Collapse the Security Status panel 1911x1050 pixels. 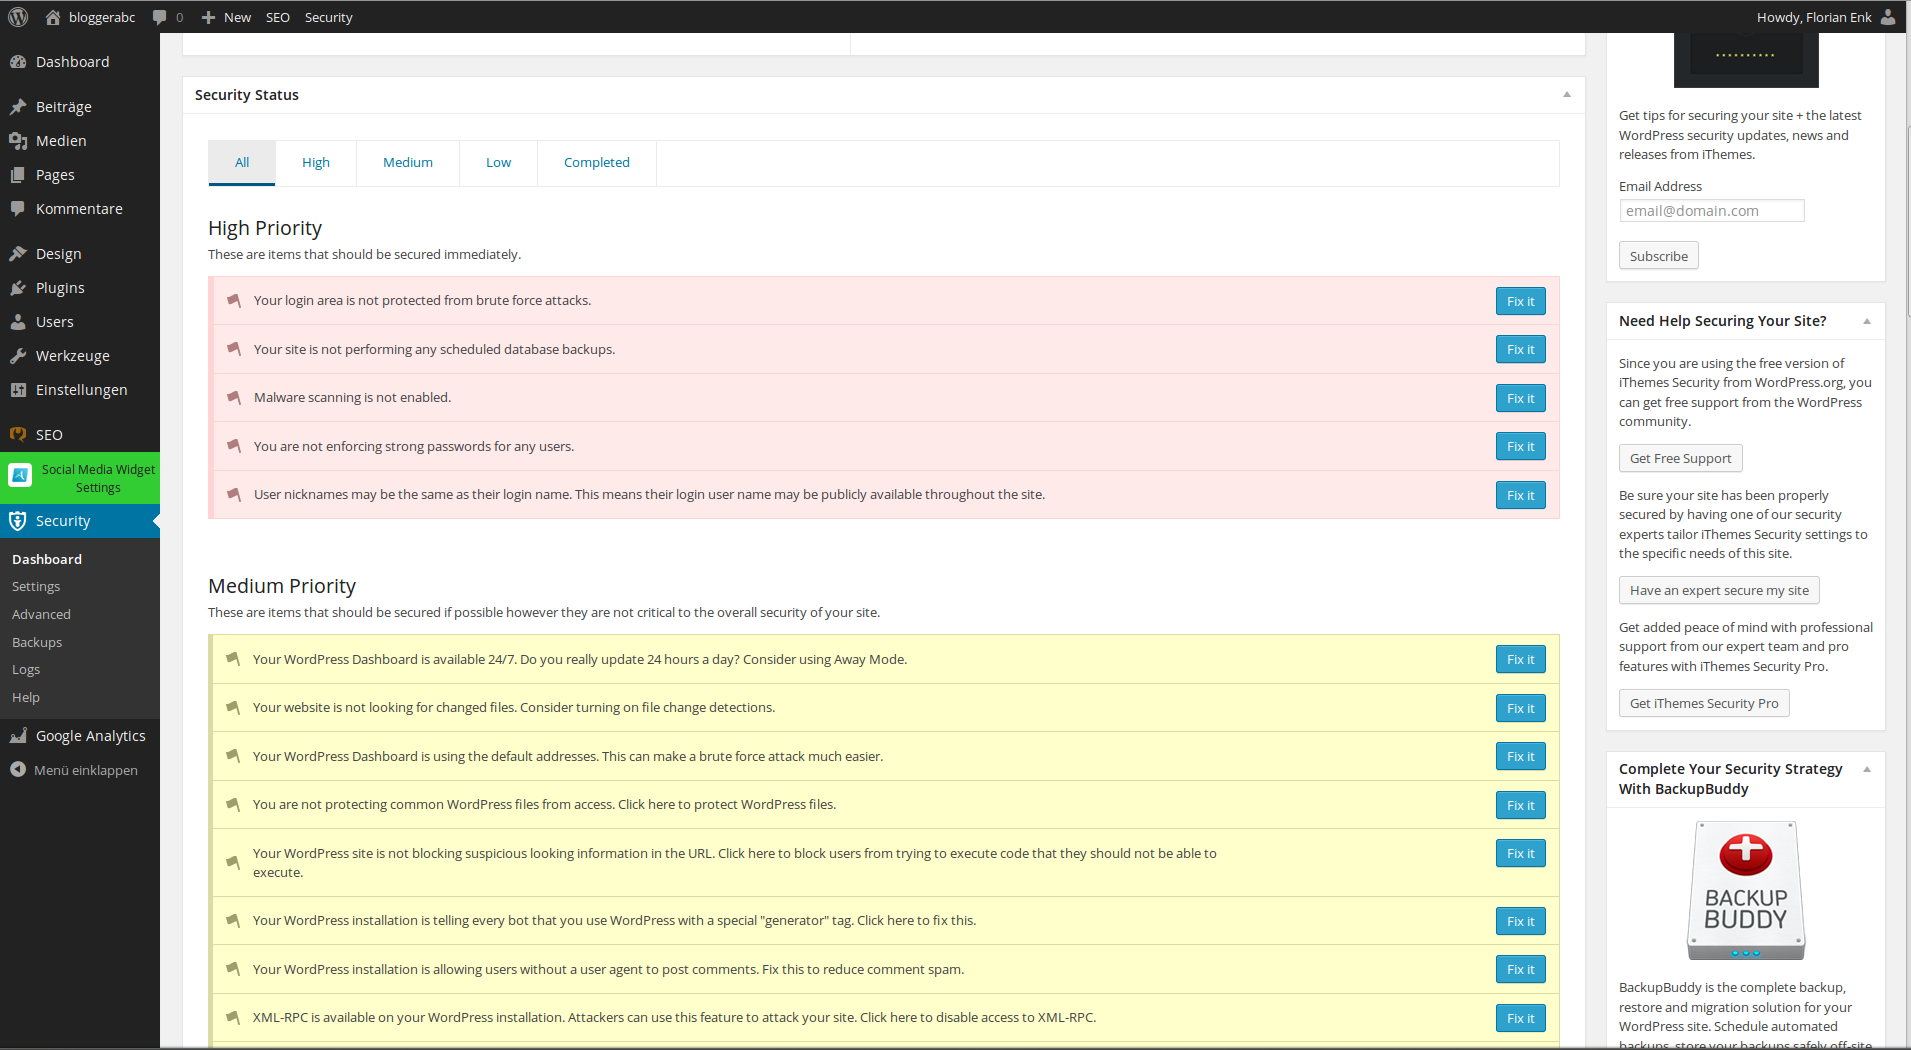(1567, 95)
